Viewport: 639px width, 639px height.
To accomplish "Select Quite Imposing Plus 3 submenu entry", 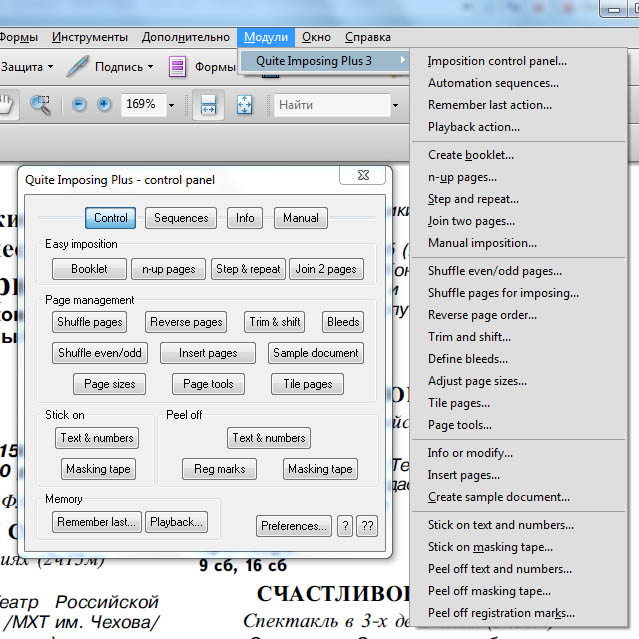I will coord(324,61).
